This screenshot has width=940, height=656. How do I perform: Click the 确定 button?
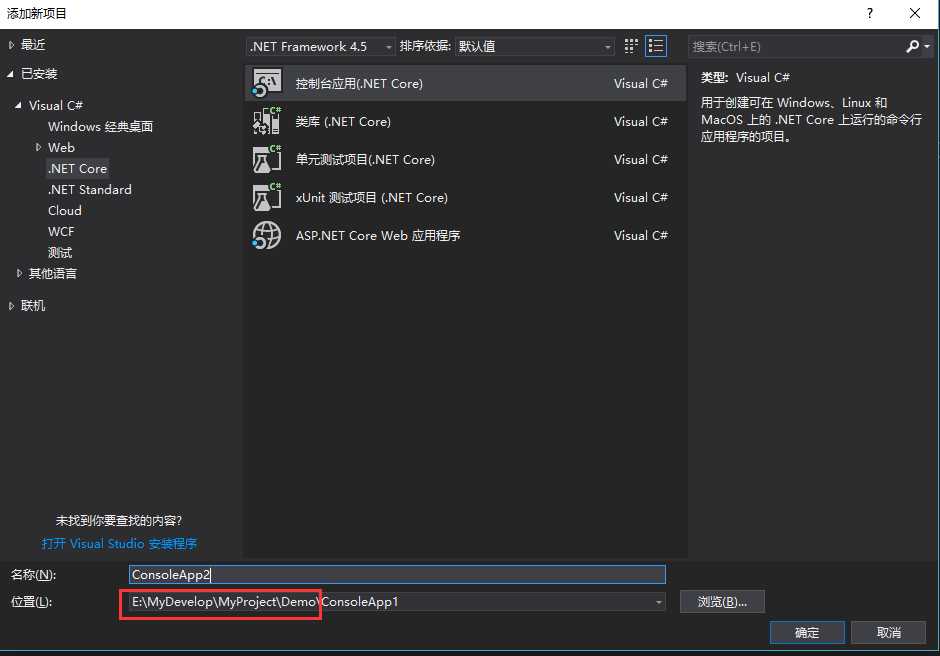(807, 633)
